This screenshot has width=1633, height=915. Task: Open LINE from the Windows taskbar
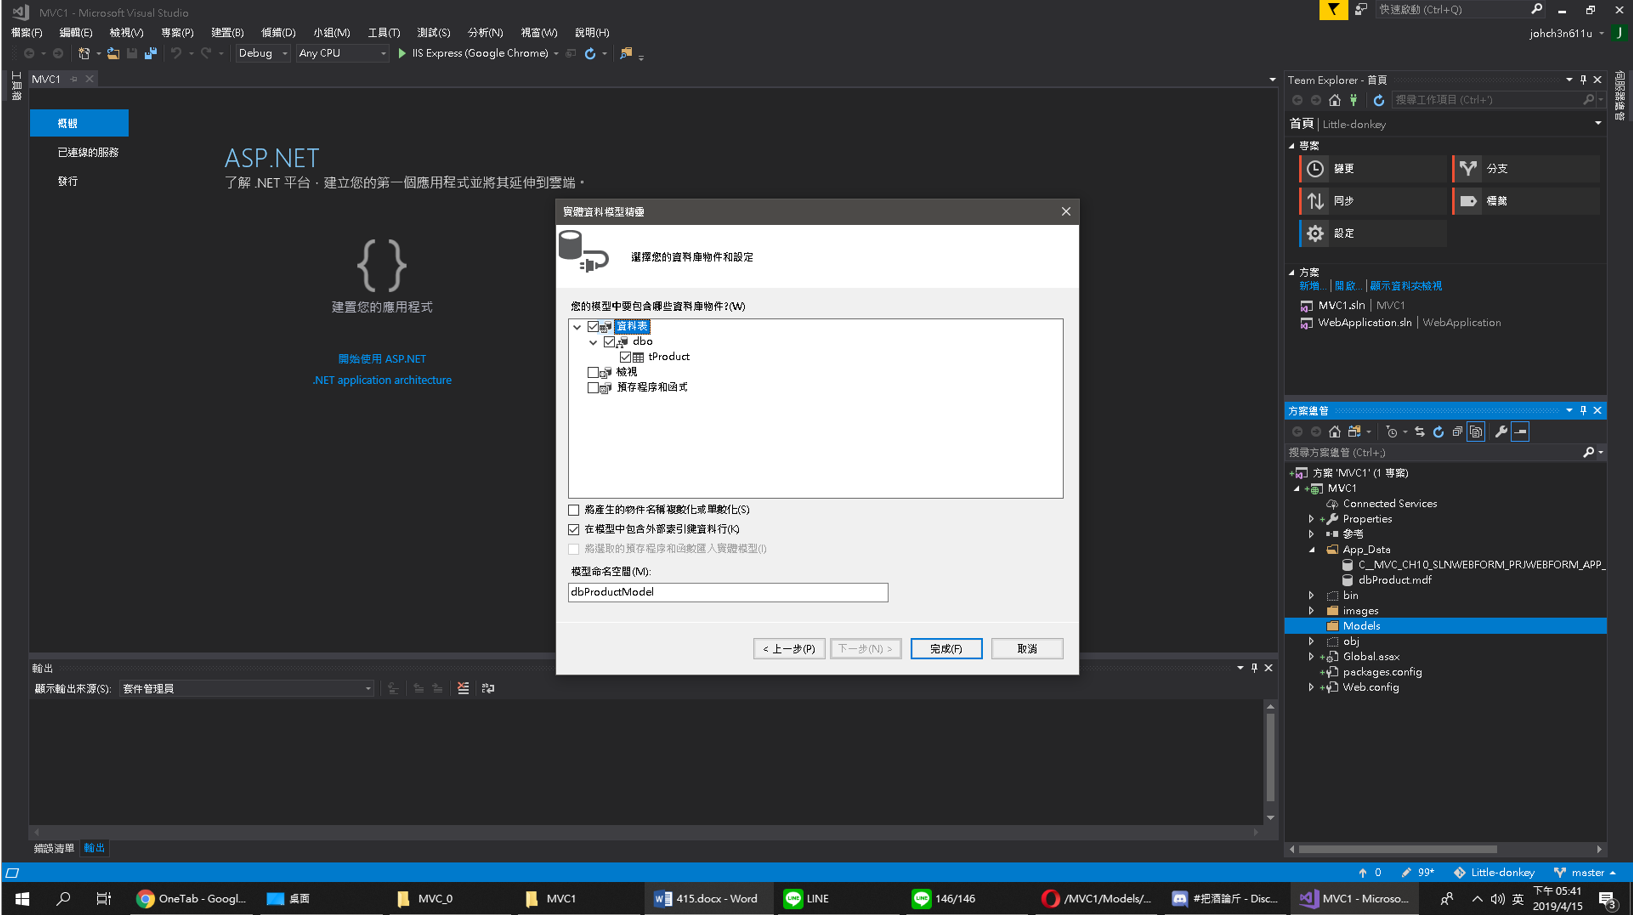pos(807,898)
